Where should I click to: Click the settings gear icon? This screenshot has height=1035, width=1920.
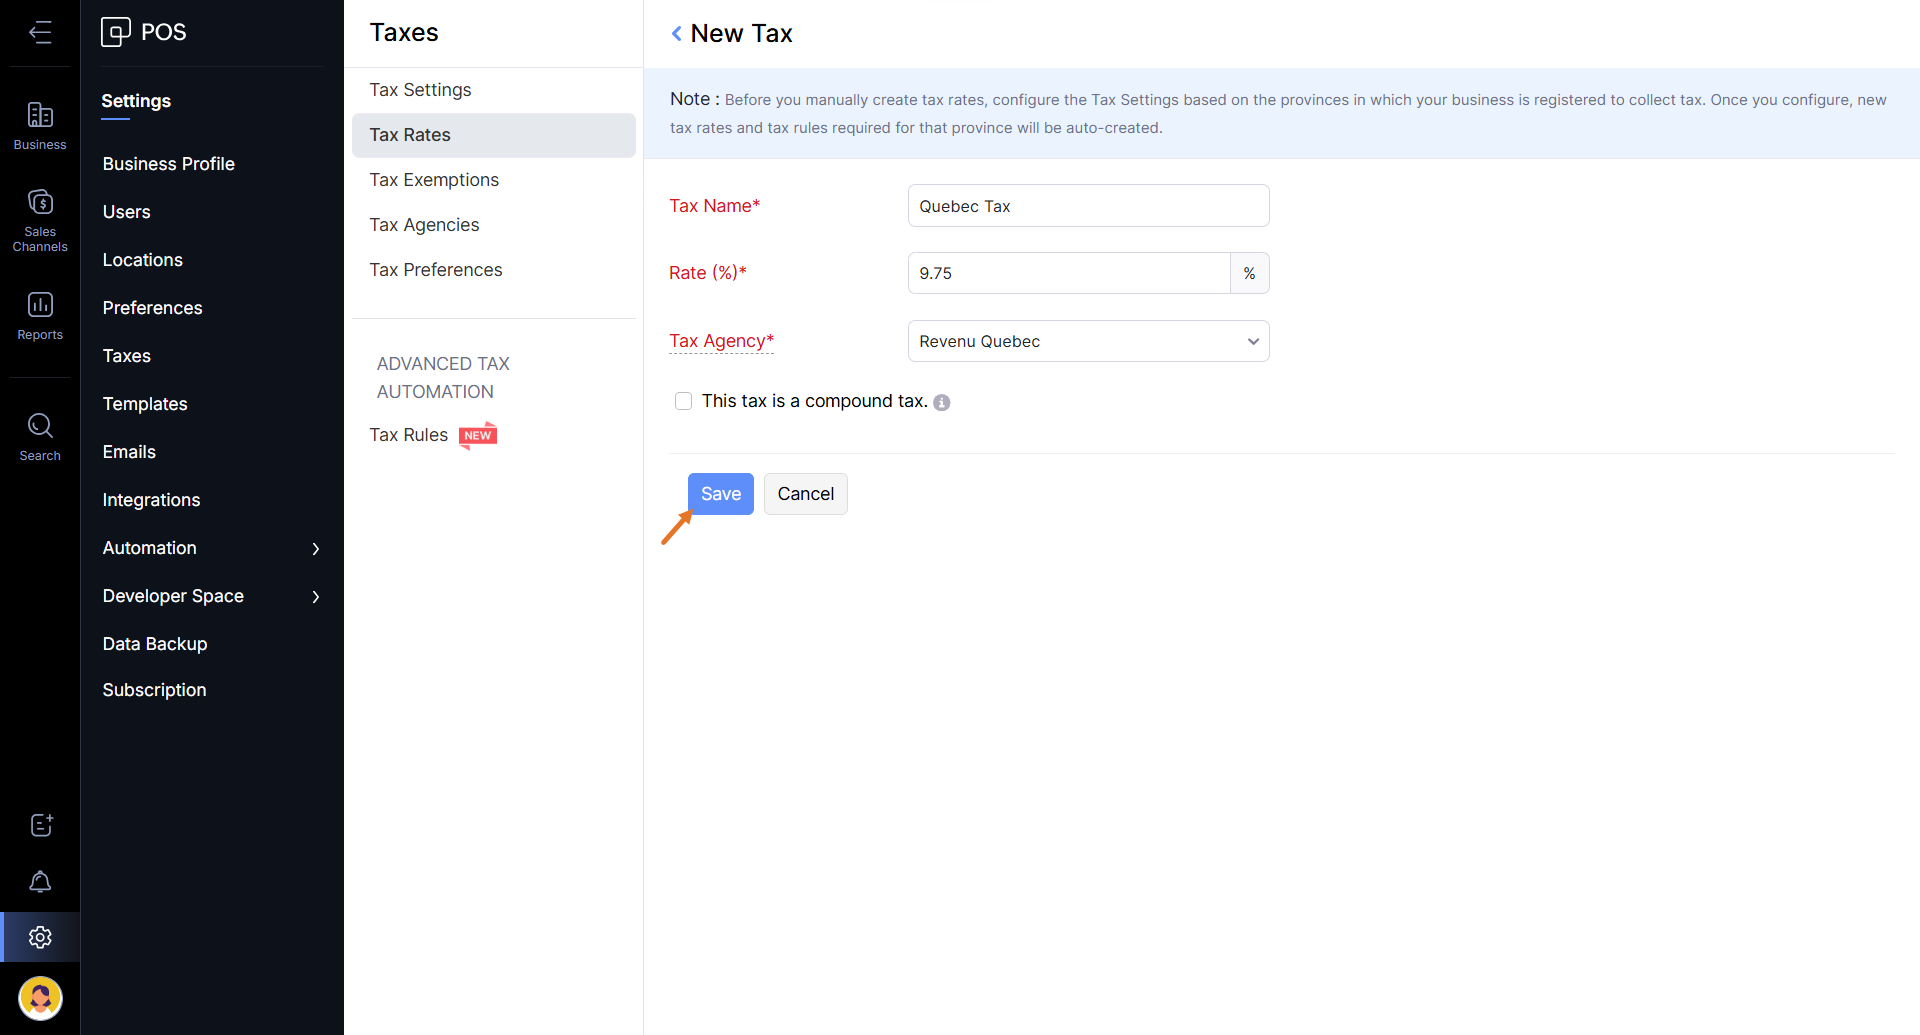tap(40, 937)
